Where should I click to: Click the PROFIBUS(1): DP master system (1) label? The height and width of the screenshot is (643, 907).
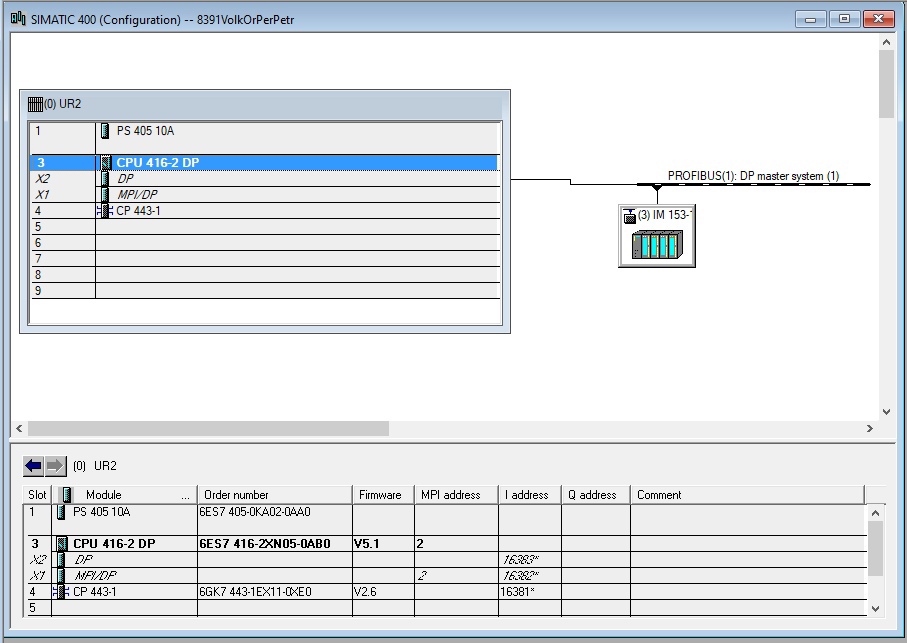pyautogui.click(x=753, y=176)
